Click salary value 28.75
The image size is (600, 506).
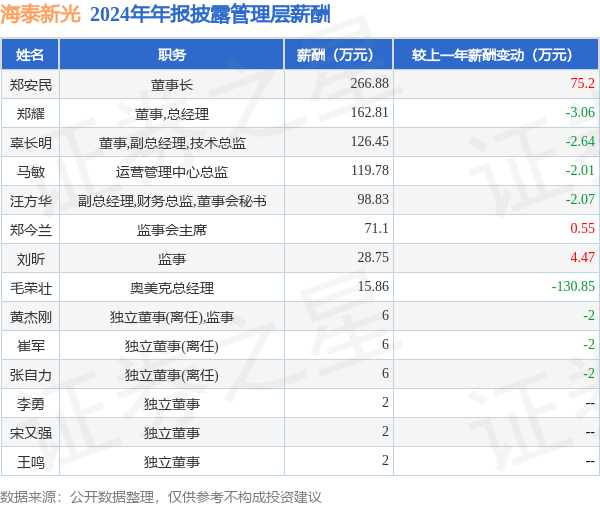click(373, 258)
